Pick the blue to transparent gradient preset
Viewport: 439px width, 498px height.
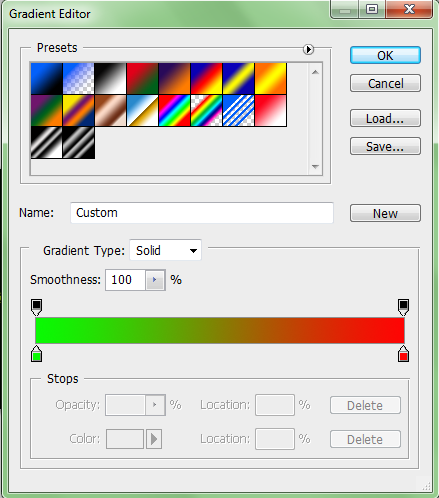coord(78,79)
